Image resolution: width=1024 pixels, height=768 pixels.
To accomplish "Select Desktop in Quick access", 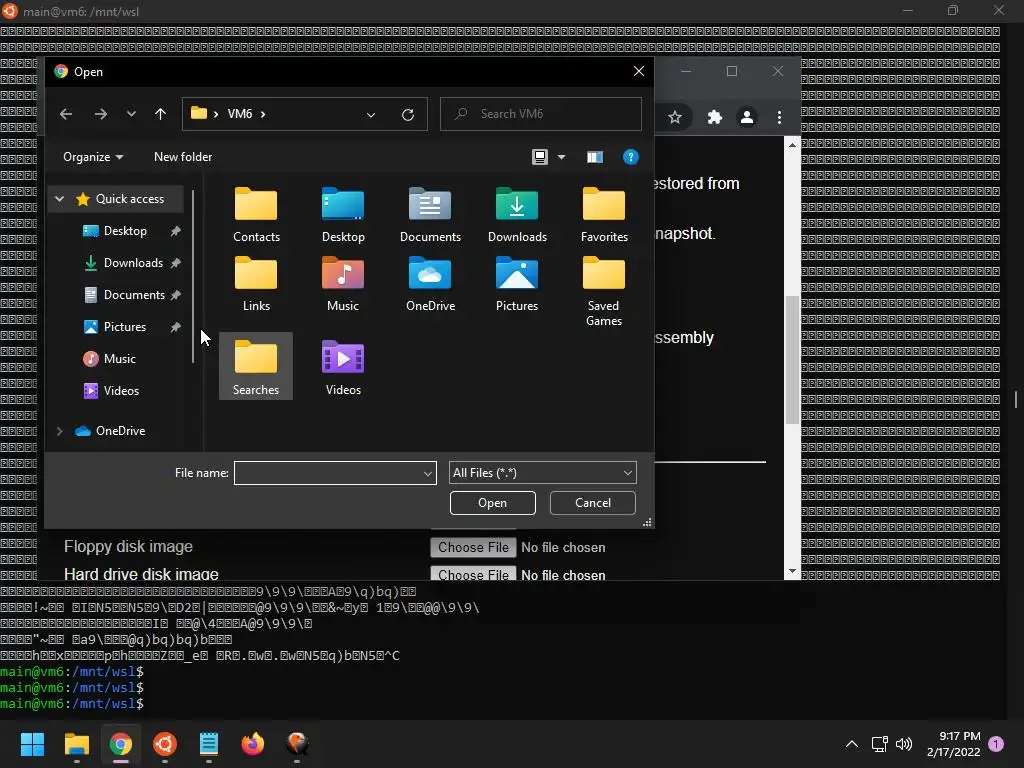I will [x=125, y=231].
